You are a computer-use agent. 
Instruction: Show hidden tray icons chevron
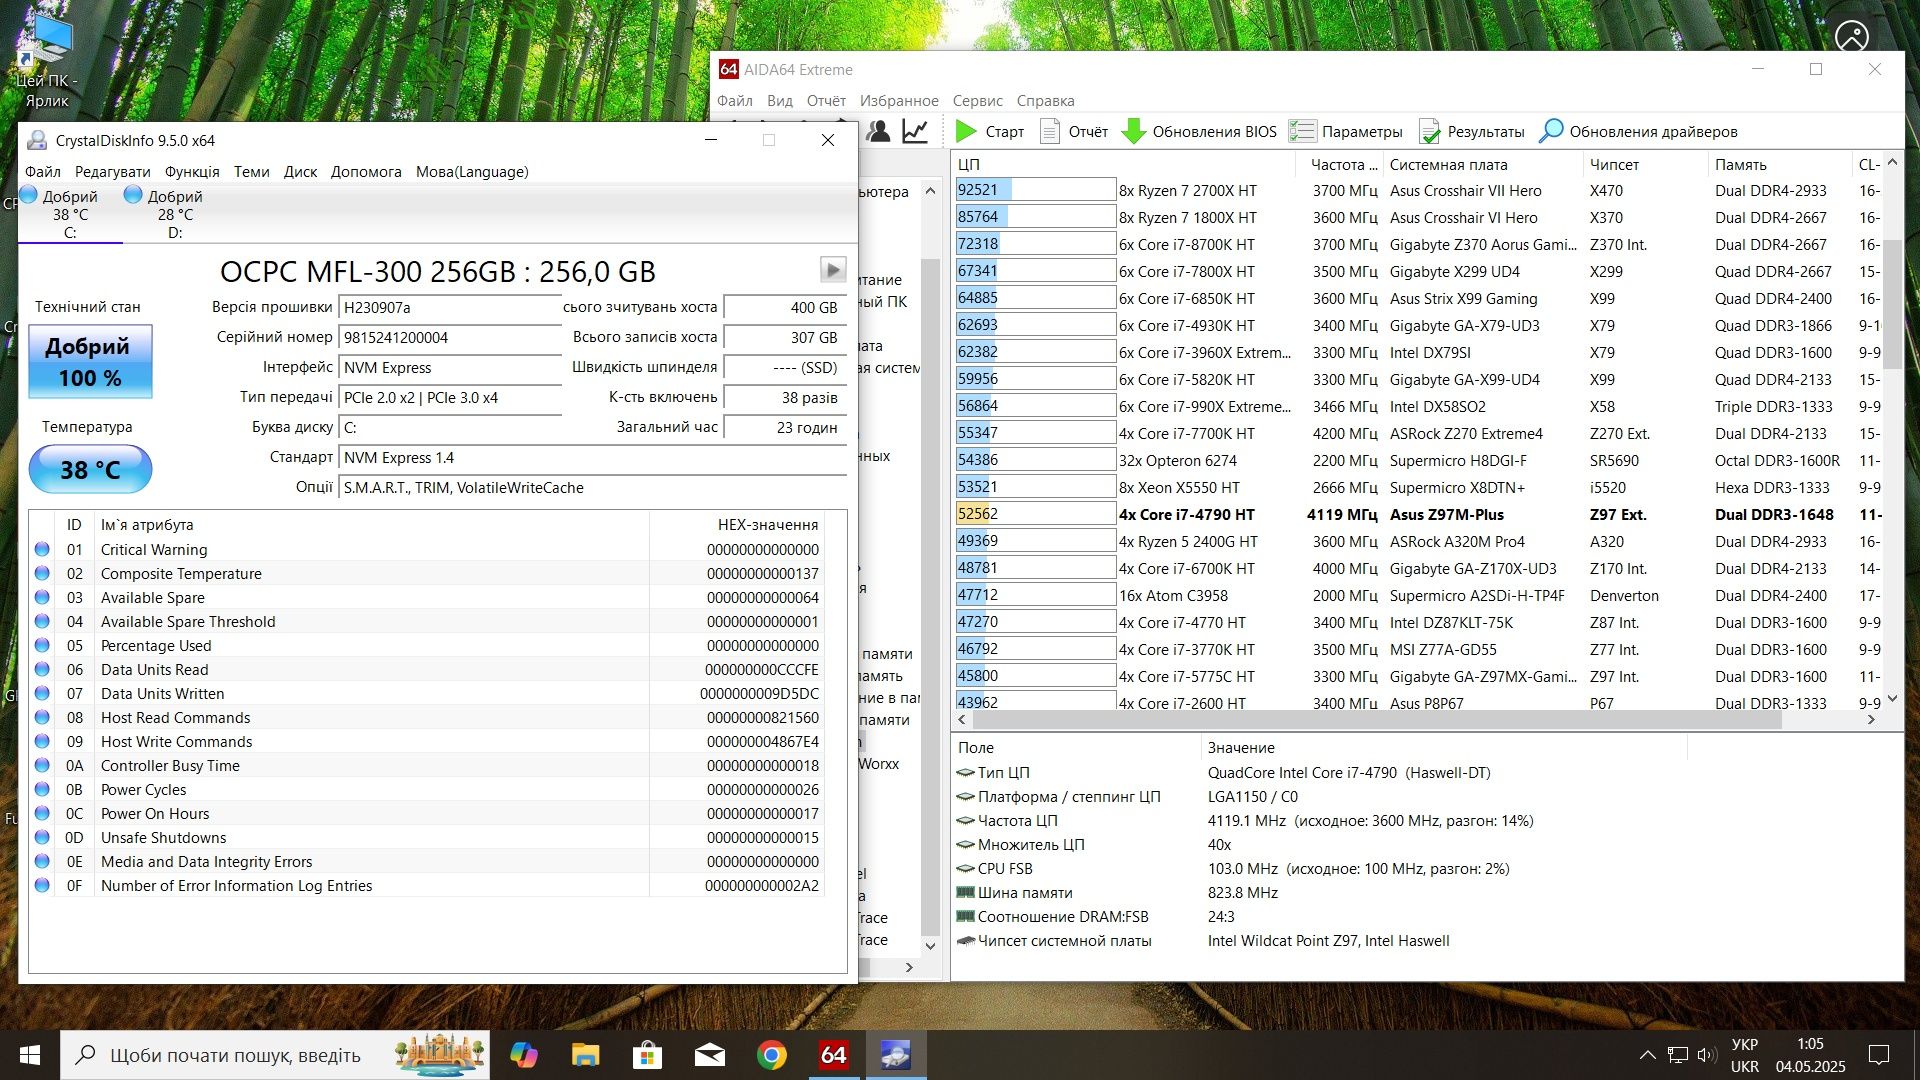1647,1055
